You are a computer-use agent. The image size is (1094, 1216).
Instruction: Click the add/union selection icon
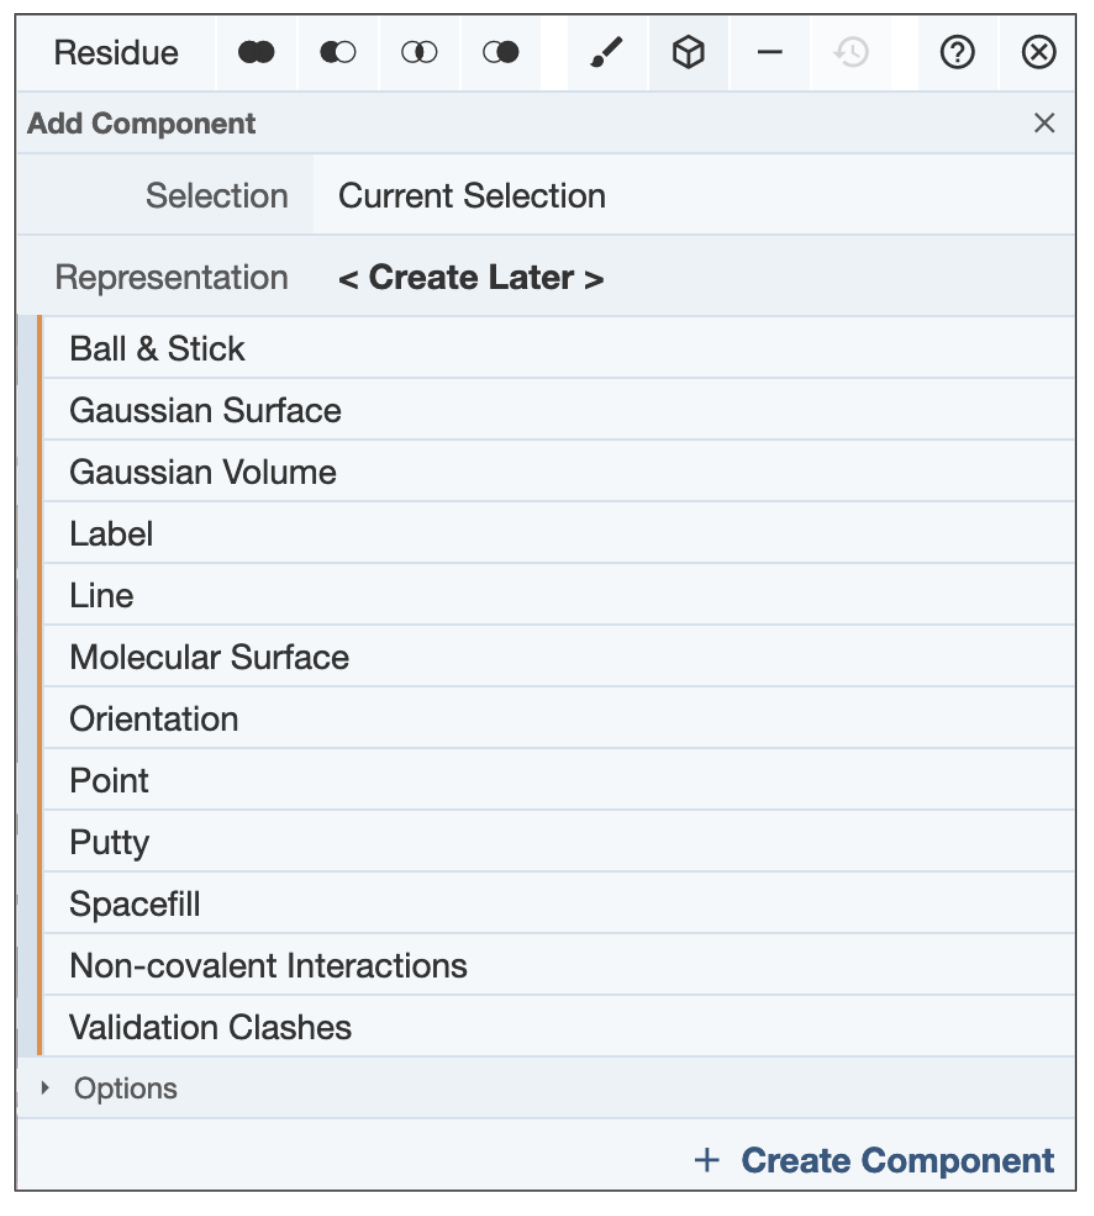[x=256, y=53]
